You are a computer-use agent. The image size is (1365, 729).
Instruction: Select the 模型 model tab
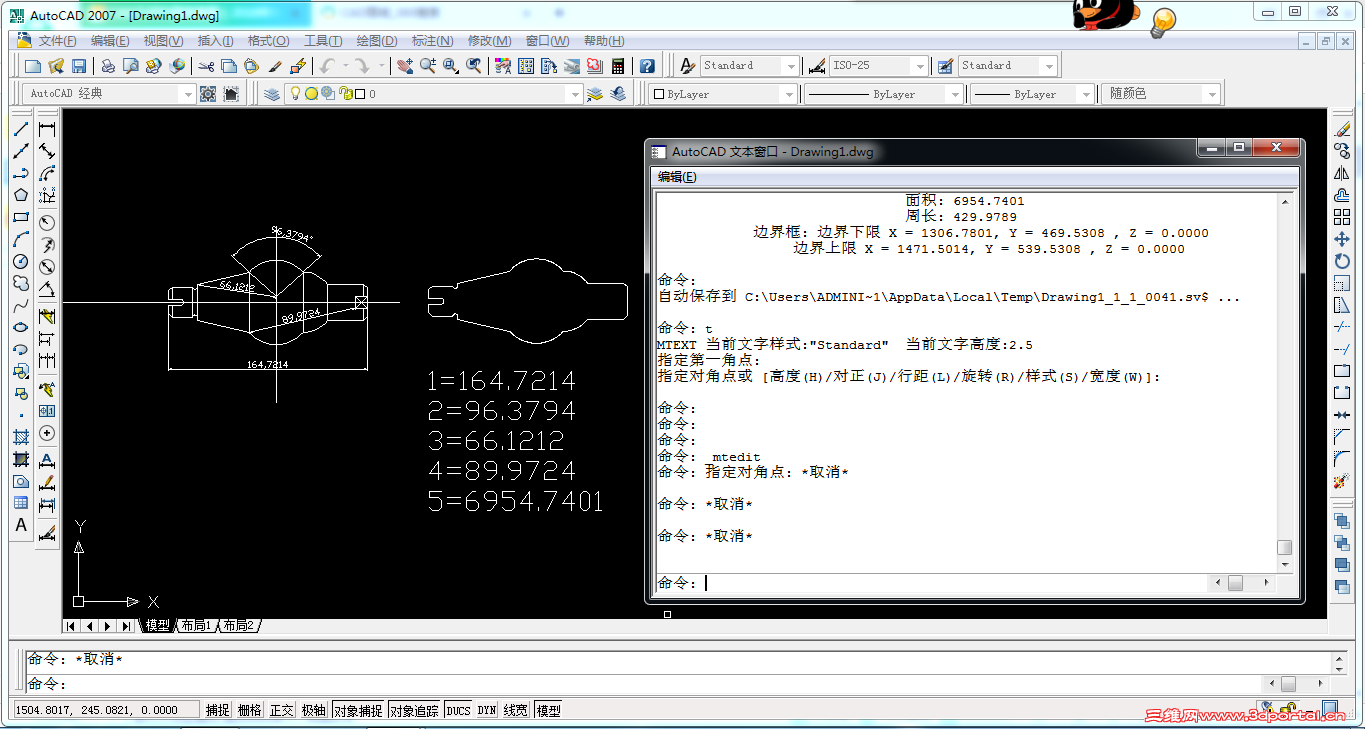(157, 626)
